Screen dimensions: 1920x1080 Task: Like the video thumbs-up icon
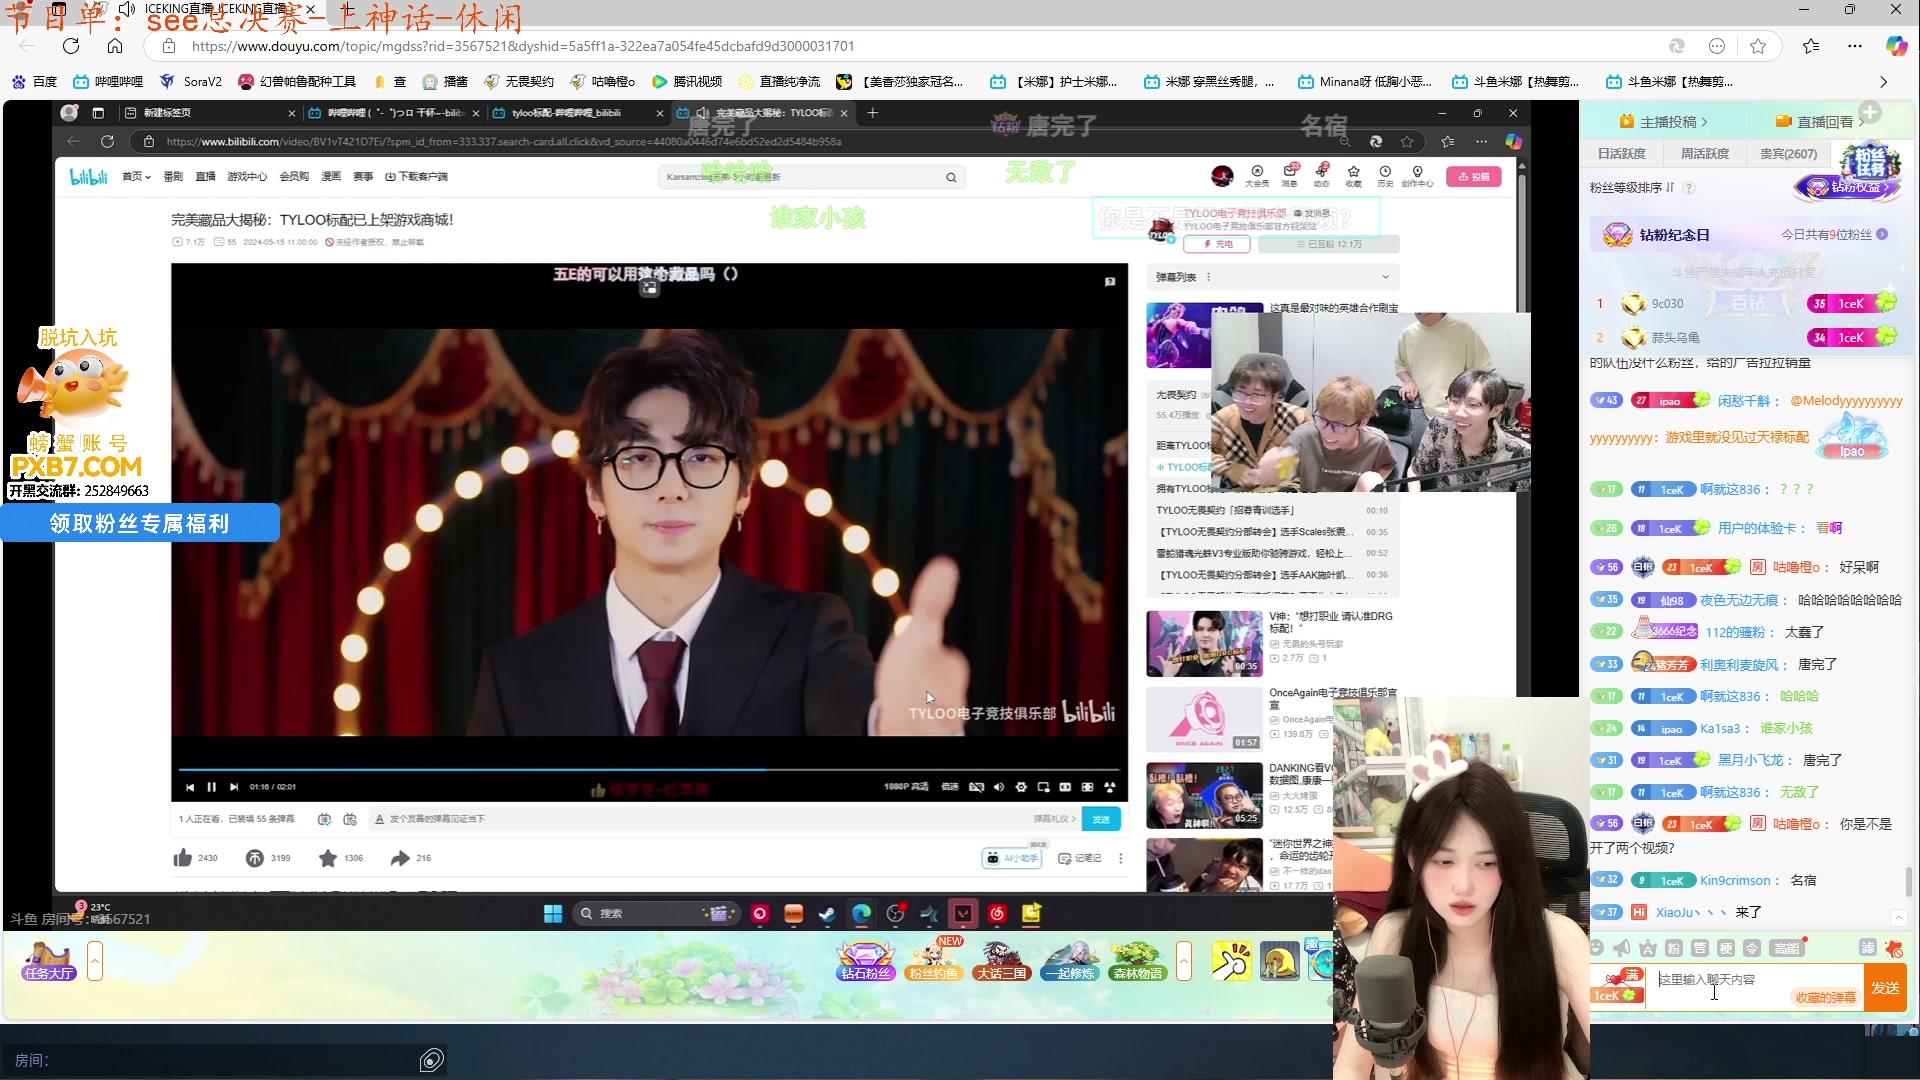tap(183, 858)
